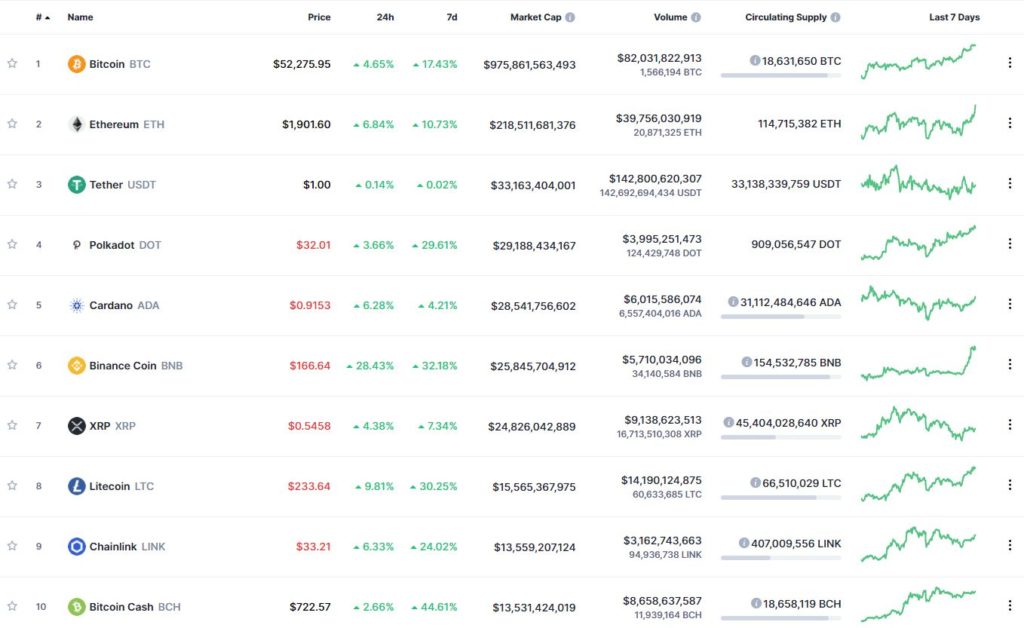Screen dimensions: 1024x628
Task: Open the Bitcoin Cash BCH link
Action: (135, 606)
